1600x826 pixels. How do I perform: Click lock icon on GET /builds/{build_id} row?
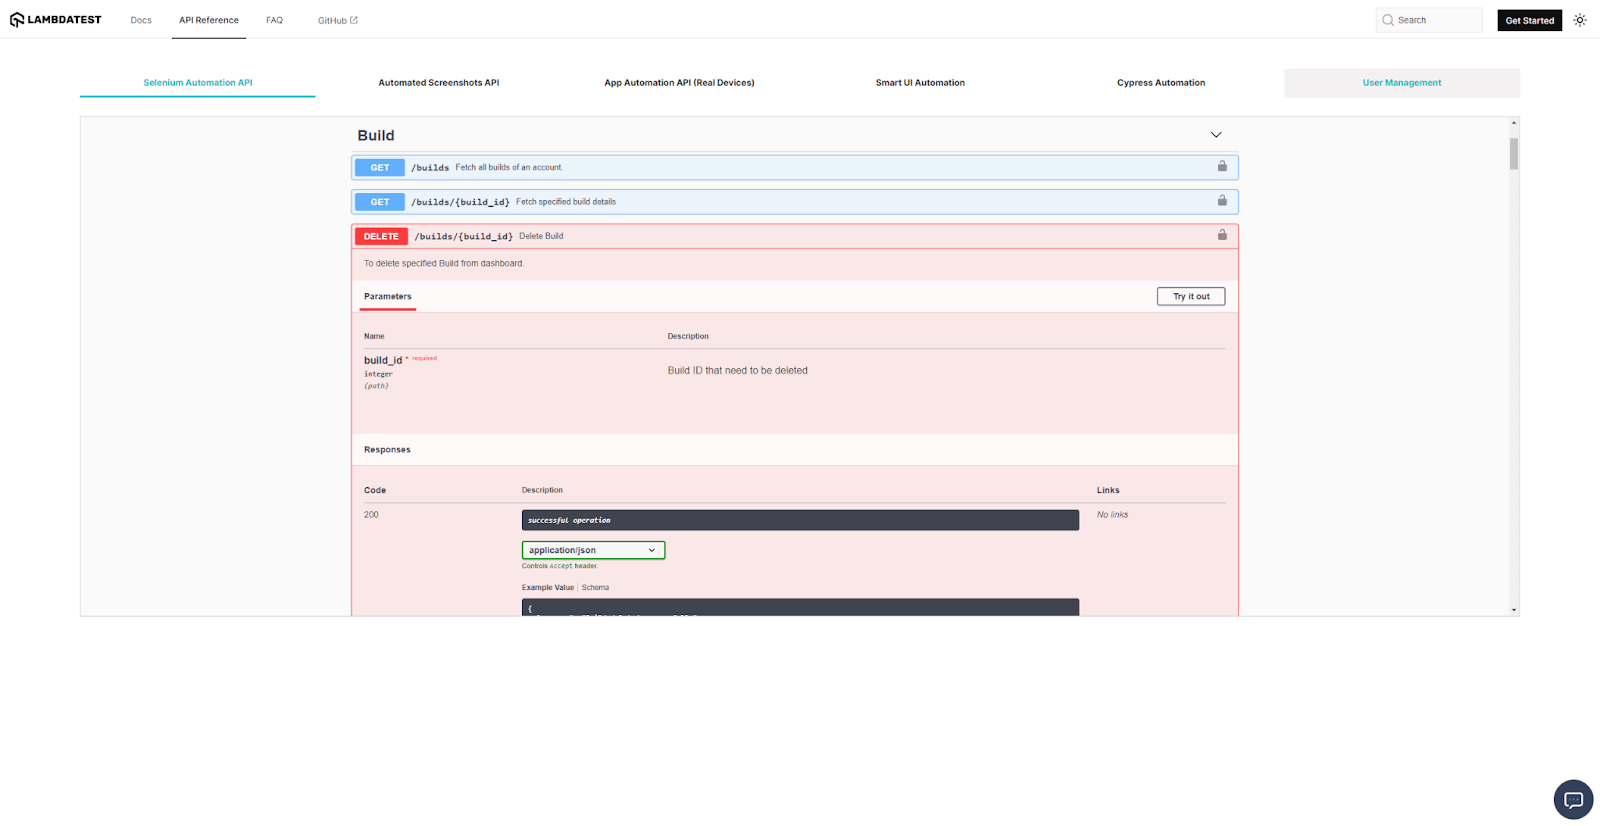(x=1222, y=200)
